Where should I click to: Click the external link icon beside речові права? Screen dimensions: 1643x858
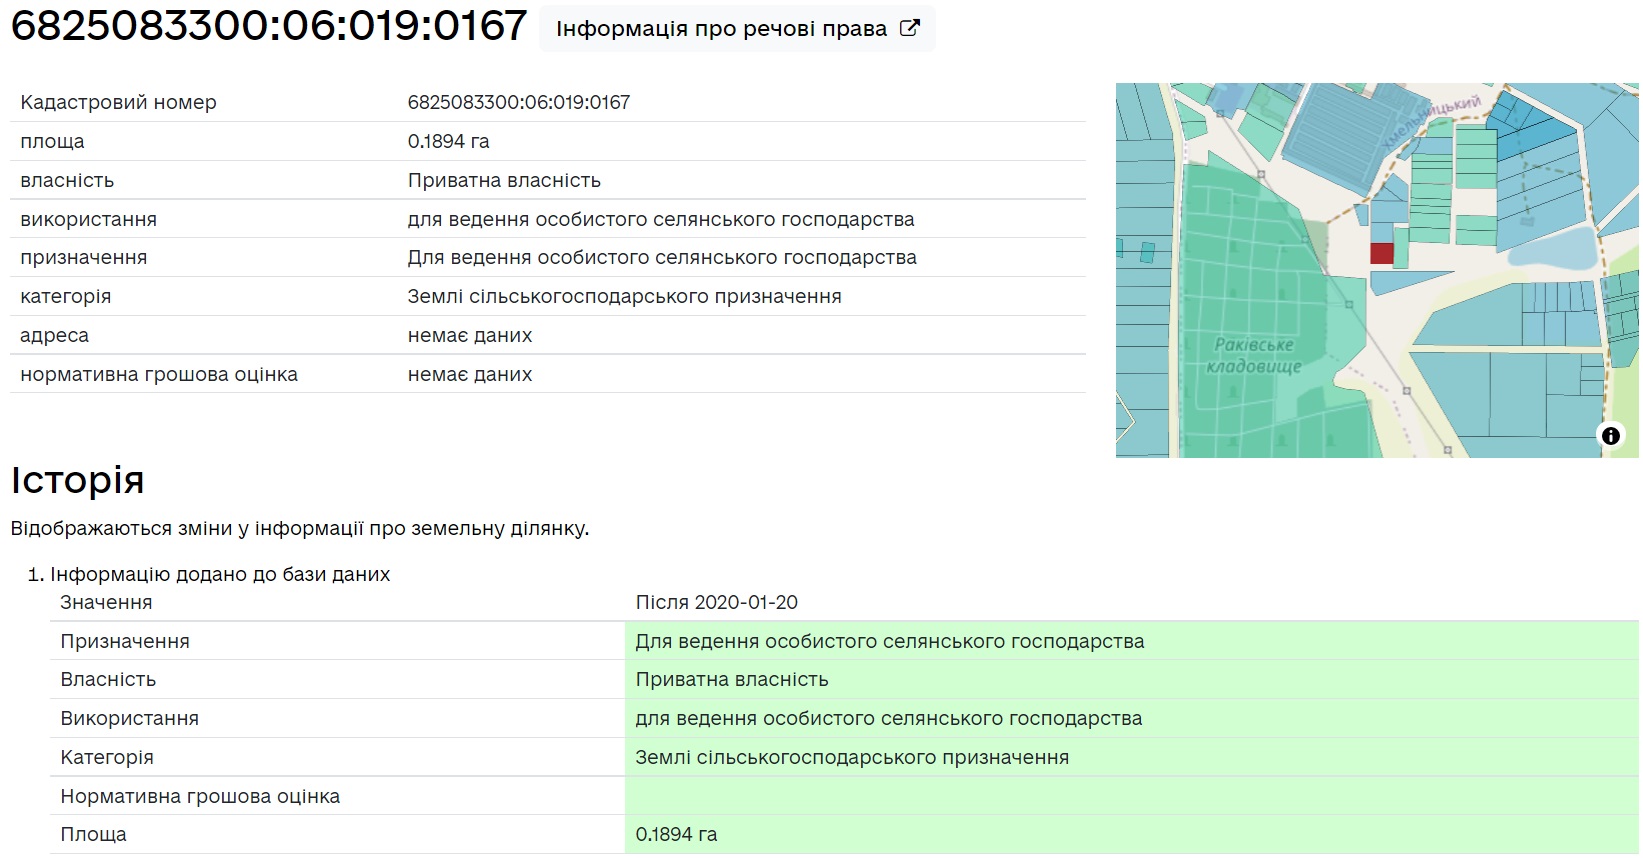tap(909, 28)
